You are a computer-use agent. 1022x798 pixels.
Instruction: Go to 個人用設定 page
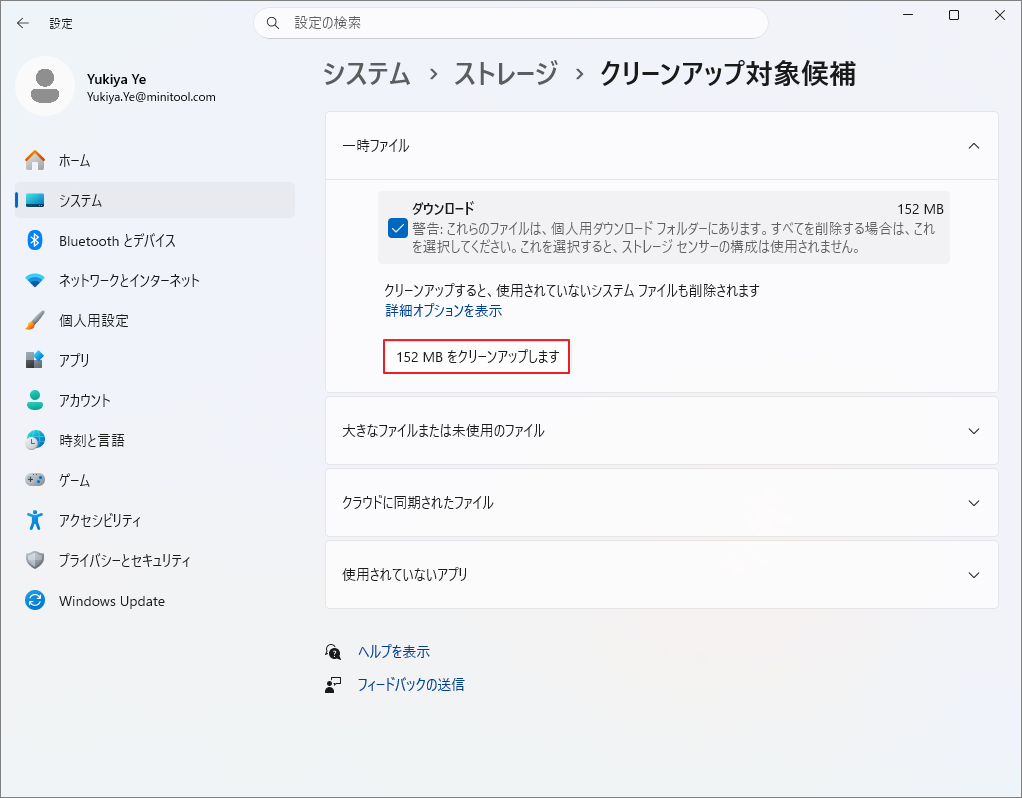[x=155, y=320]
